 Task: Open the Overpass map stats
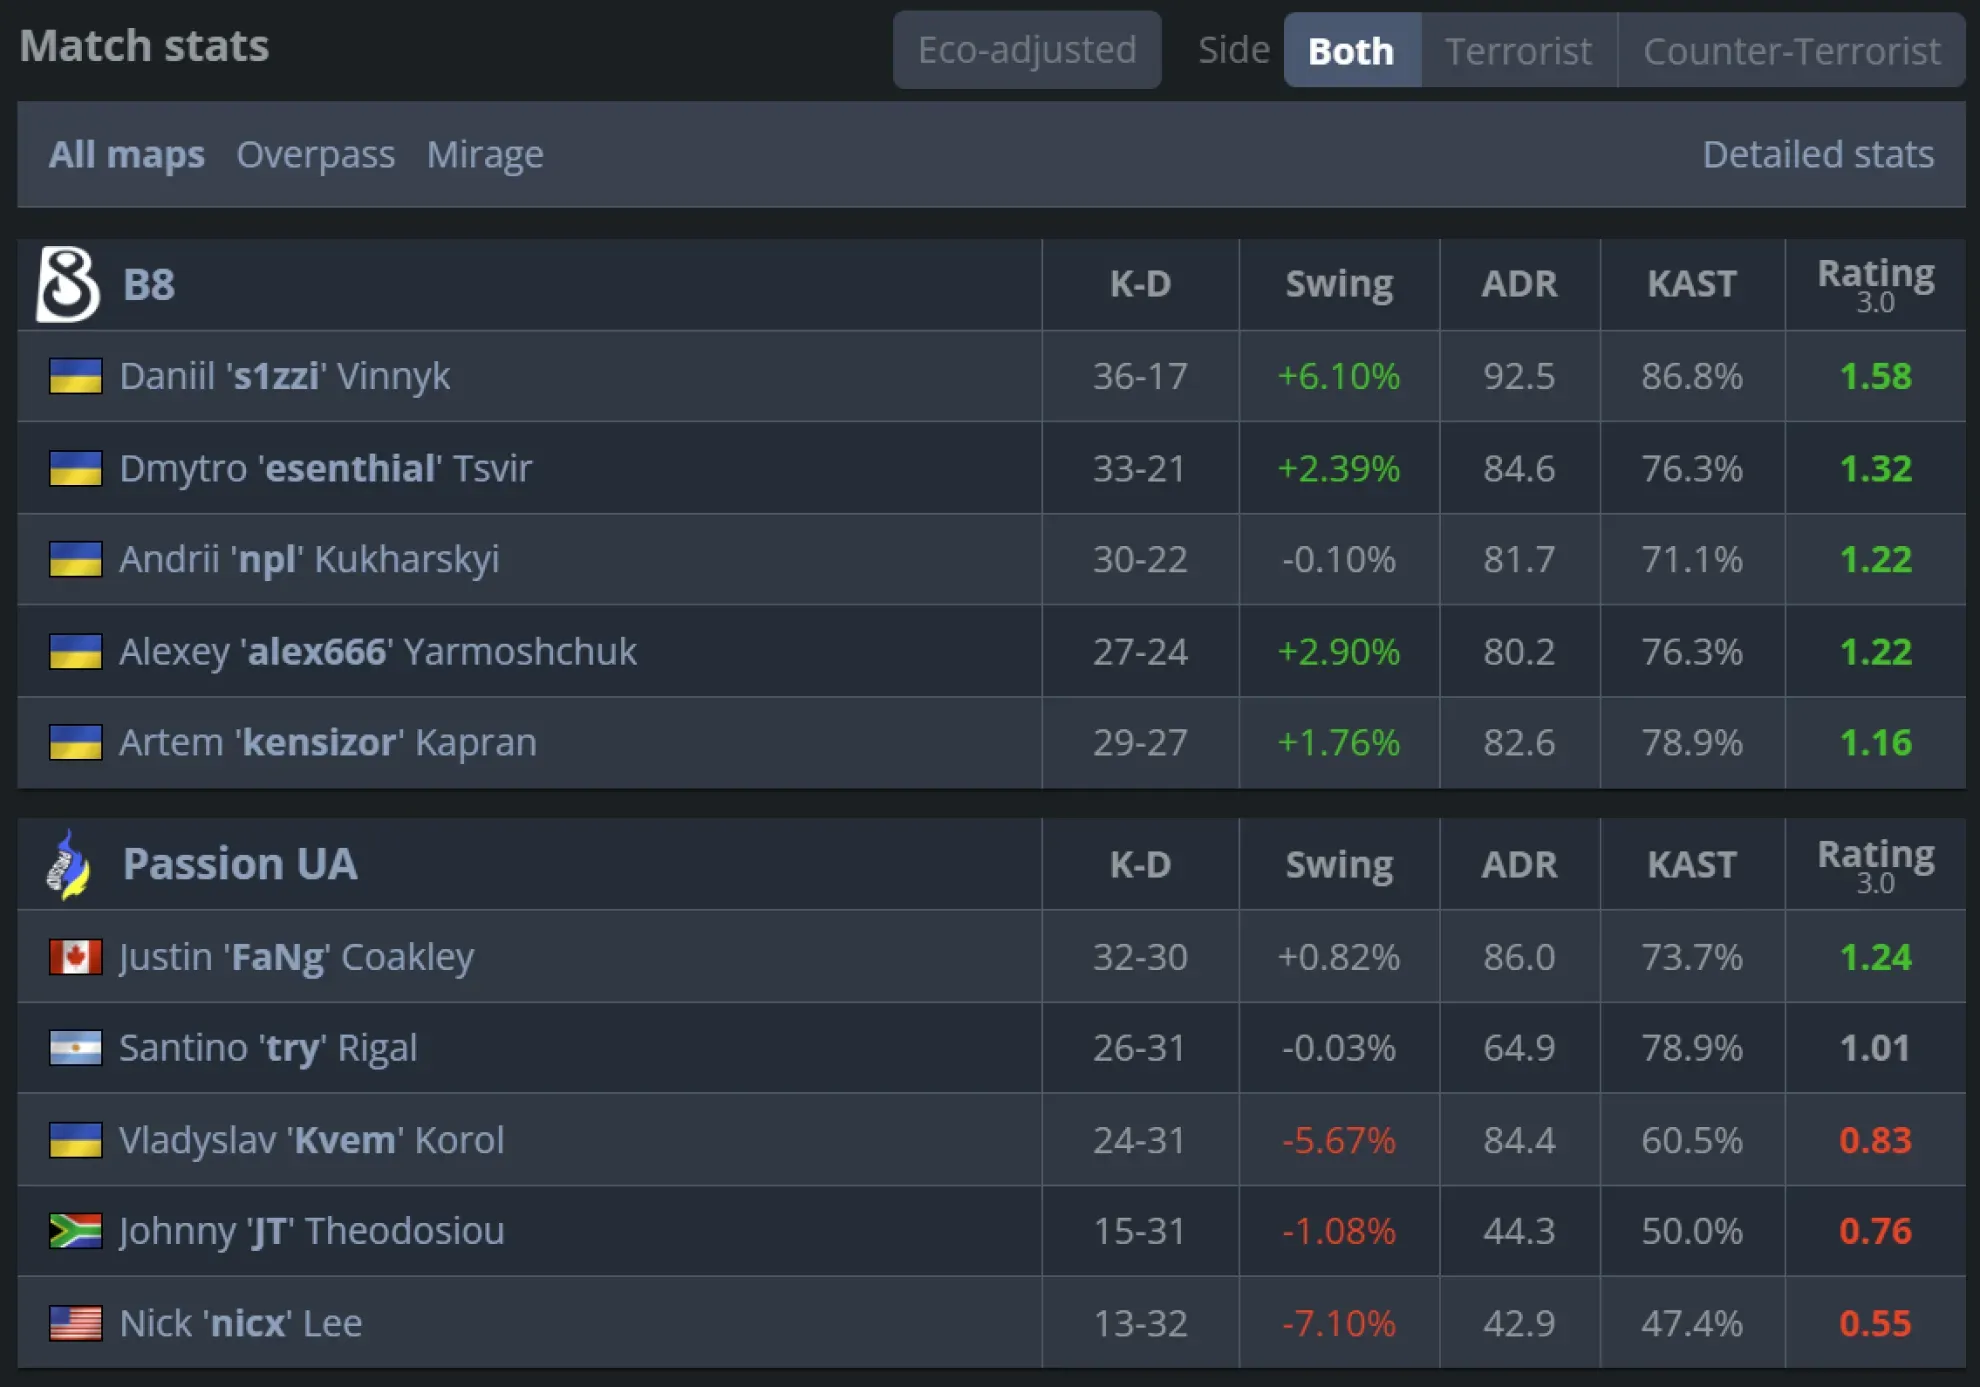point(316,154)
